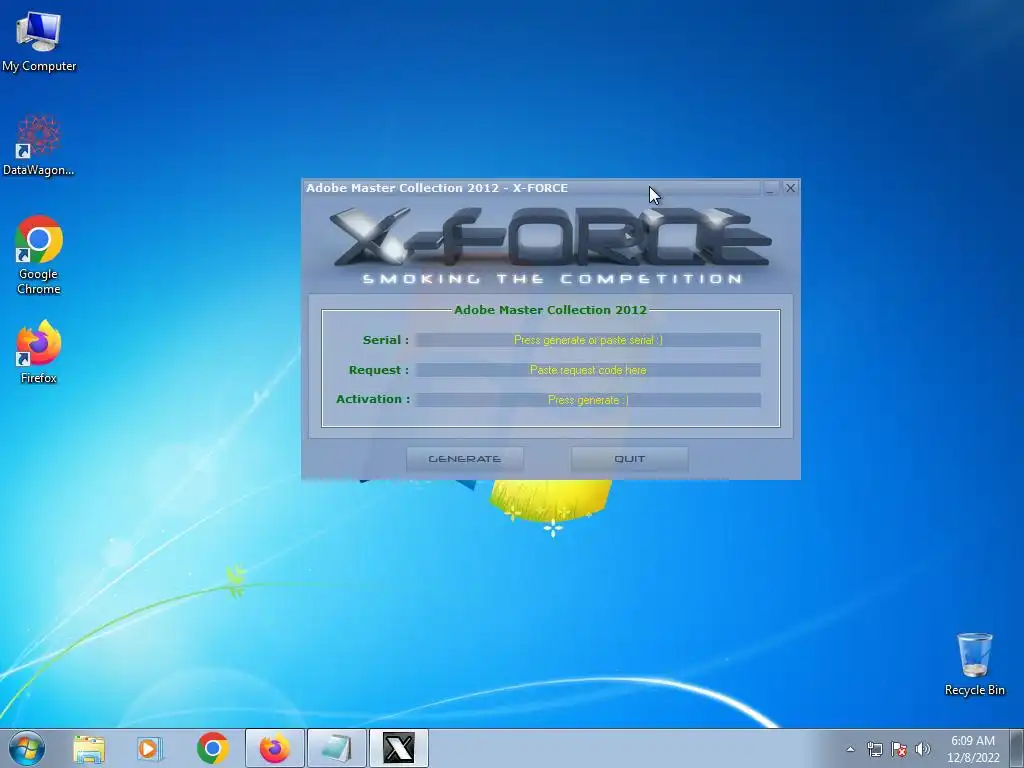Click the 'Activation :' label
1024x768 pixels.
[x=373, y=400]
